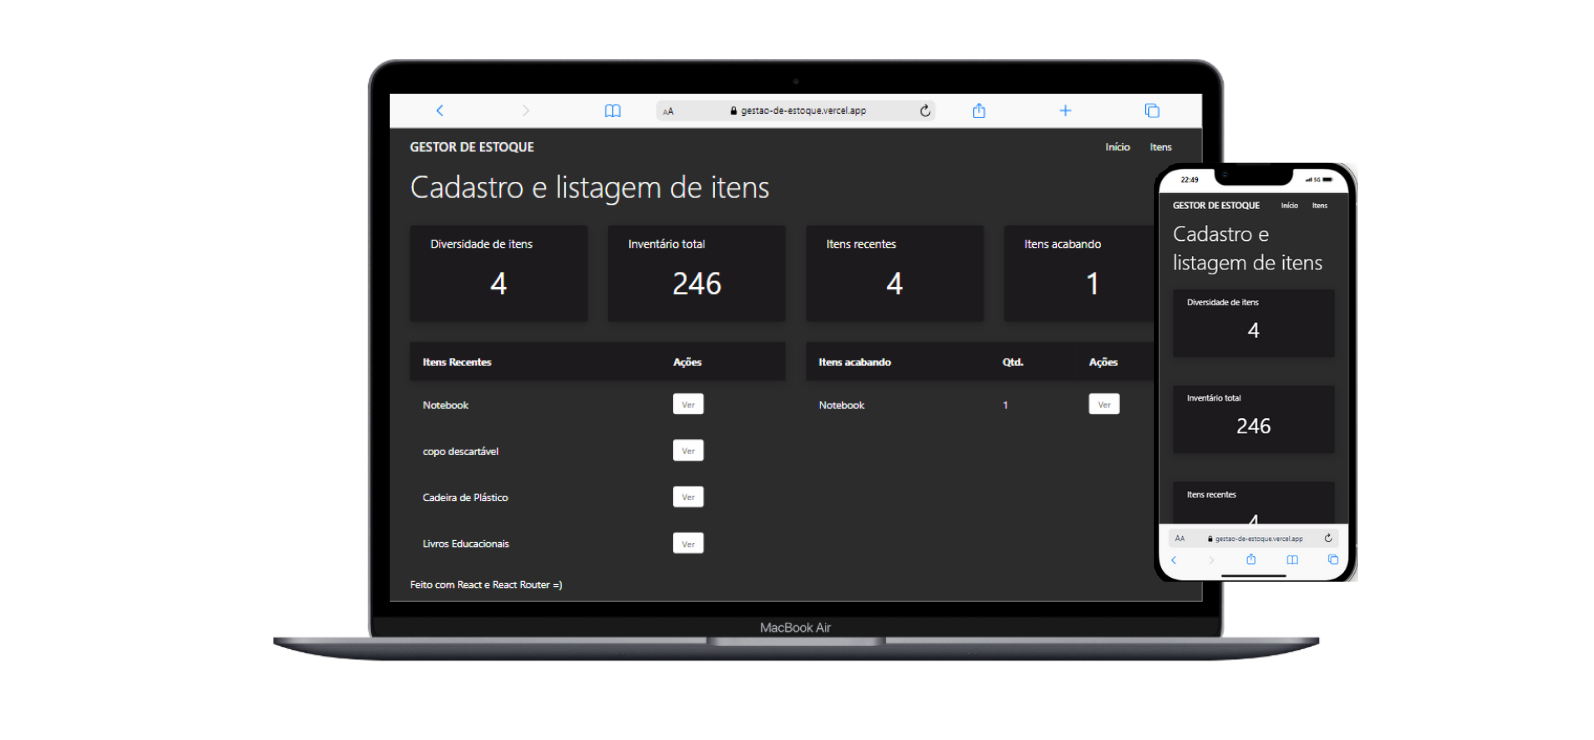Tap the reload icon in the phone address bar

pos(1328,538)
